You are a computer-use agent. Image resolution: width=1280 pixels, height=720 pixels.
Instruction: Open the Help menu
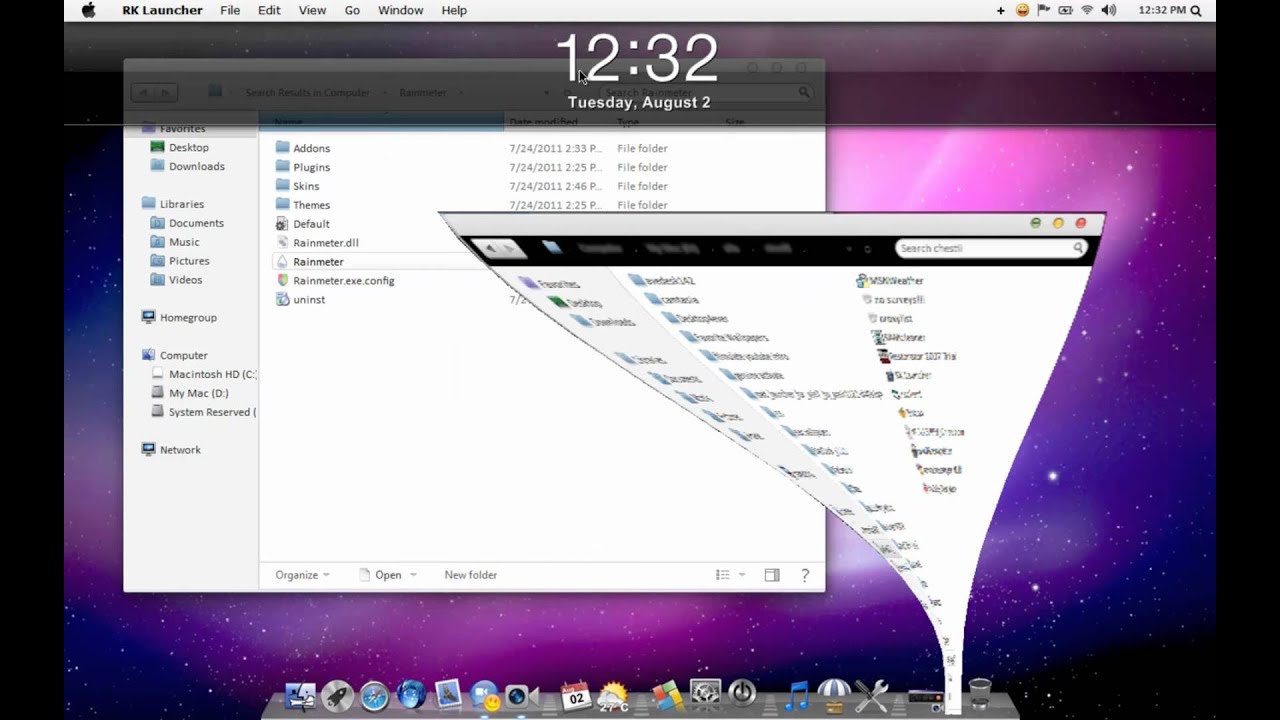point(454,10)
